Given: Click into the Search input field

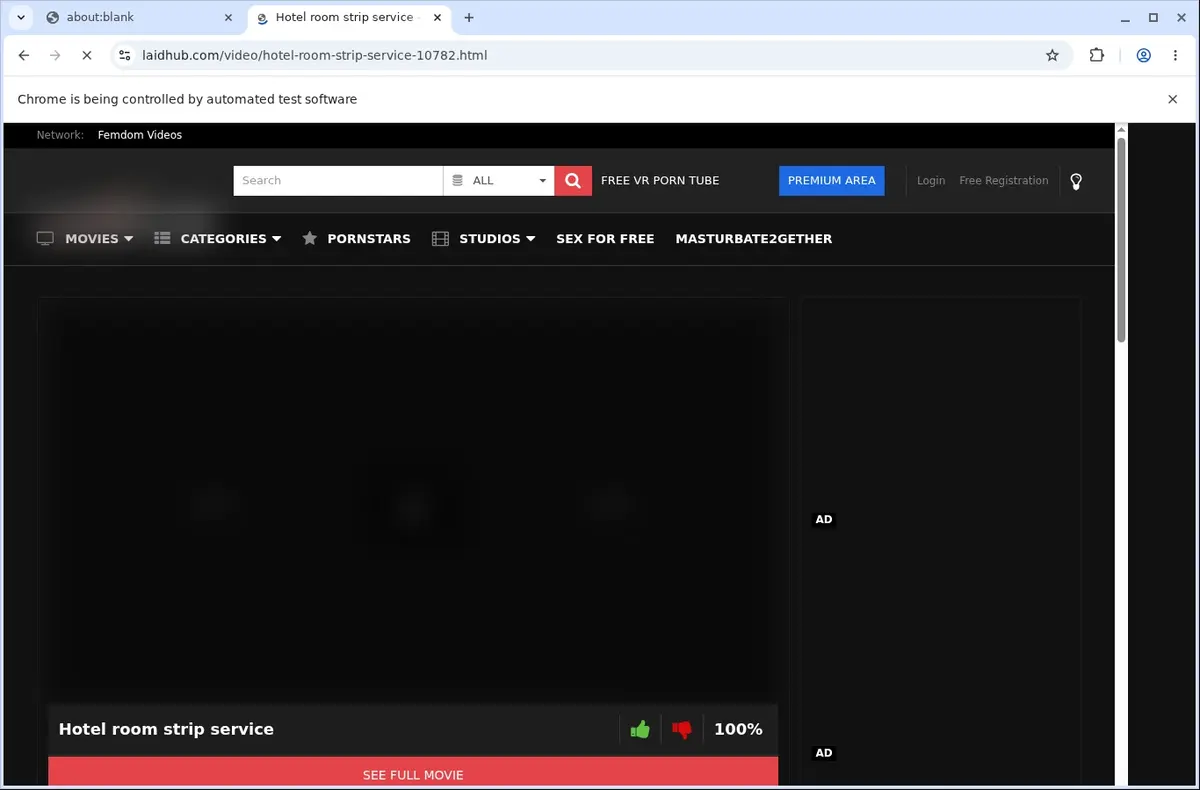Looking at the screenshot, I should click(x=338, y=181).
